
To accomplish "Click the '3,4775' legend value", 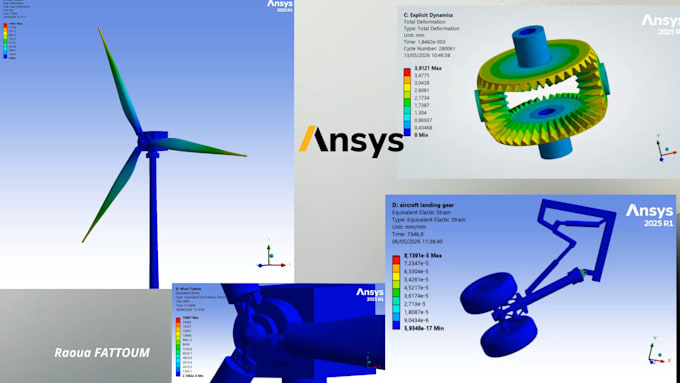I will pyautogui.click(x=422, y=75).
